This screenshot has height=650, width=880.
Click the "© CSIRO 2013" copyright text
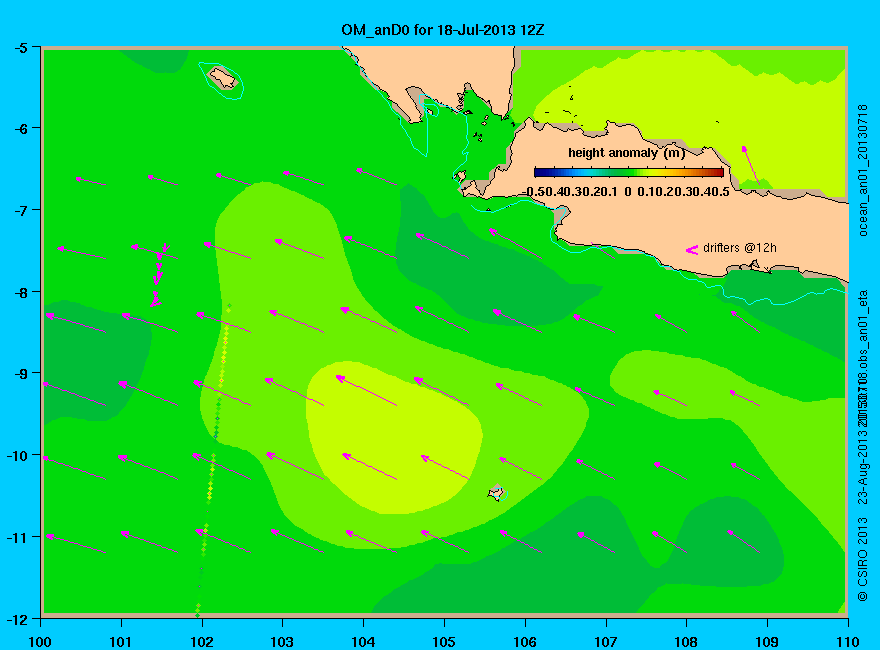[863, 559]
